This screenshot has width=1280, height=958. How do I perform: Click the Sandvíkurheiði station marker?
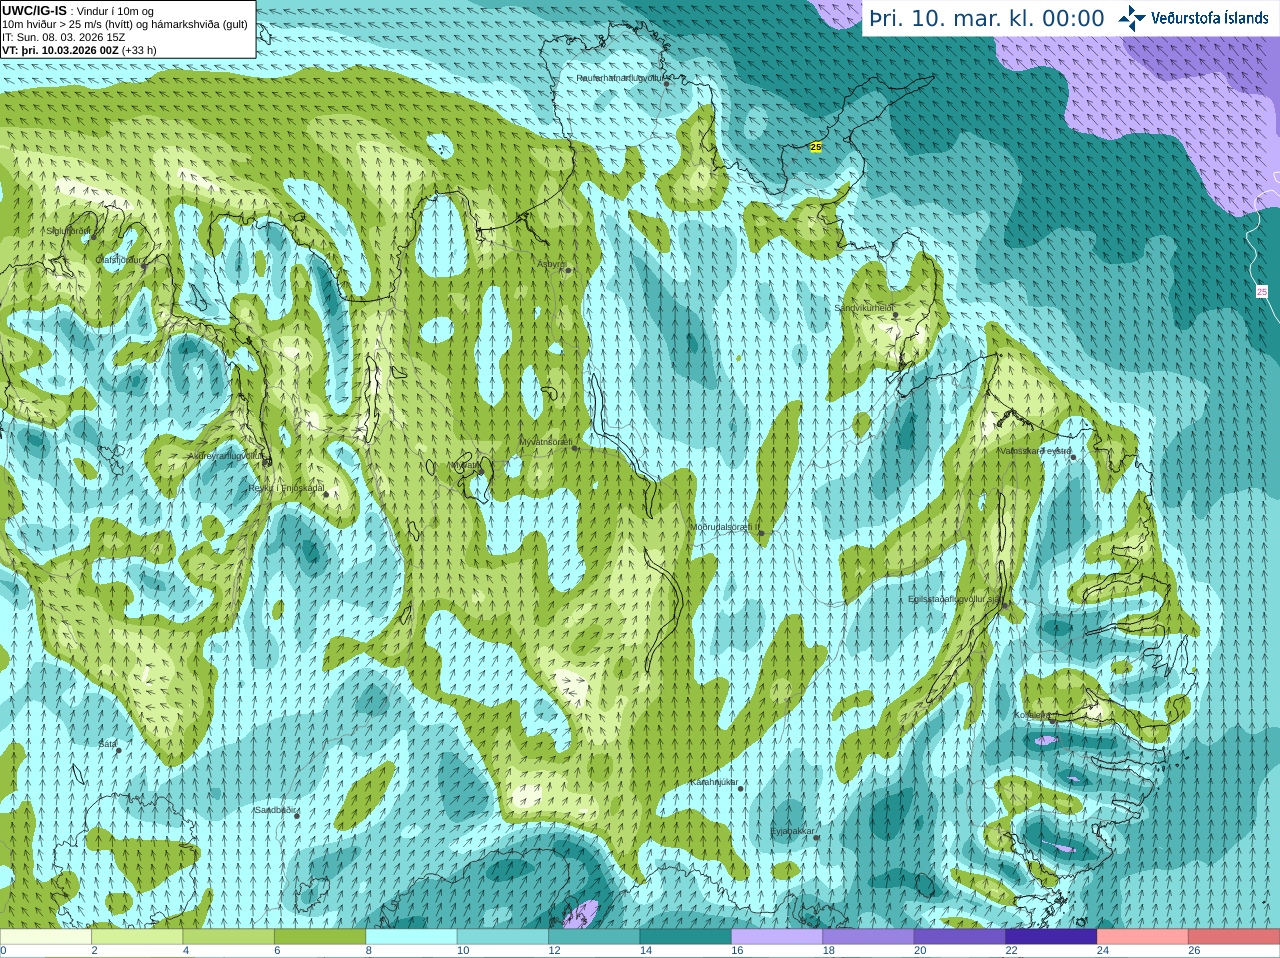(x=896, y=315)
